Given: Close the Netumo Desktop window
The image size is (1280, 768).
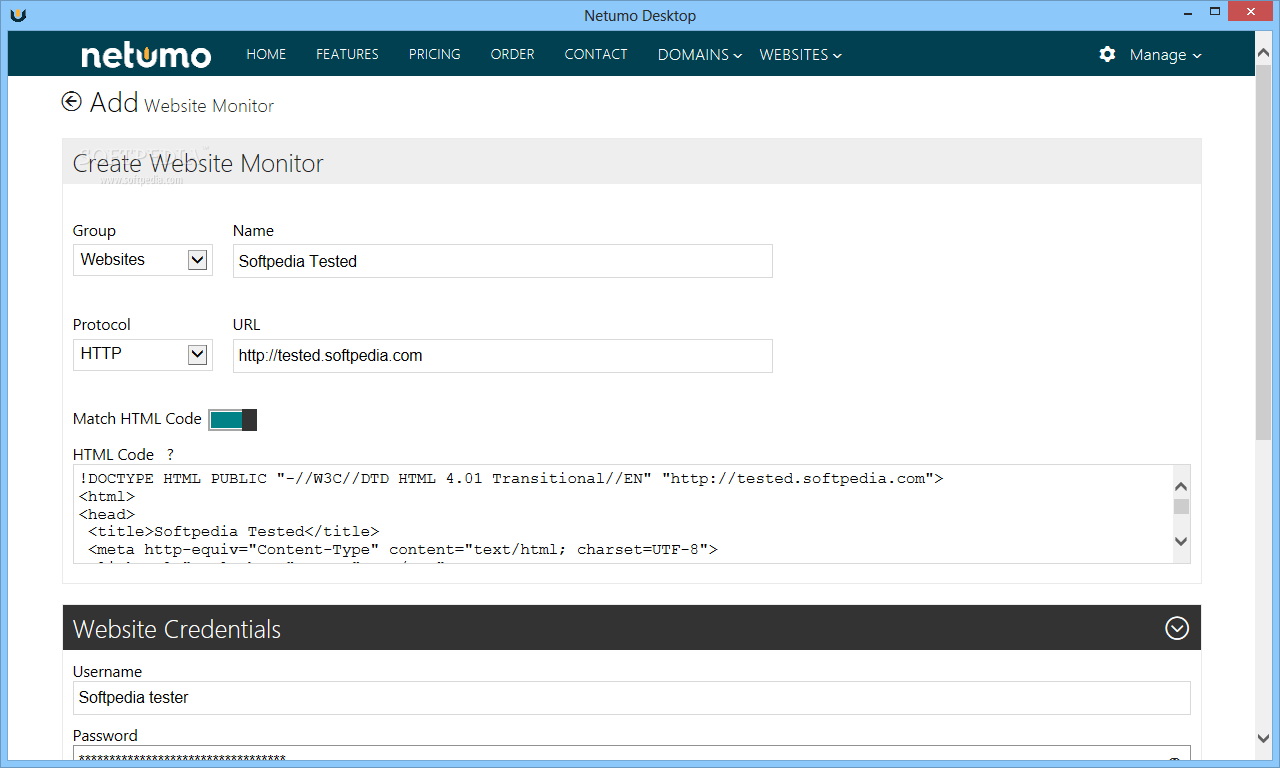Looking at the screenshot, I should (1250, 12).
